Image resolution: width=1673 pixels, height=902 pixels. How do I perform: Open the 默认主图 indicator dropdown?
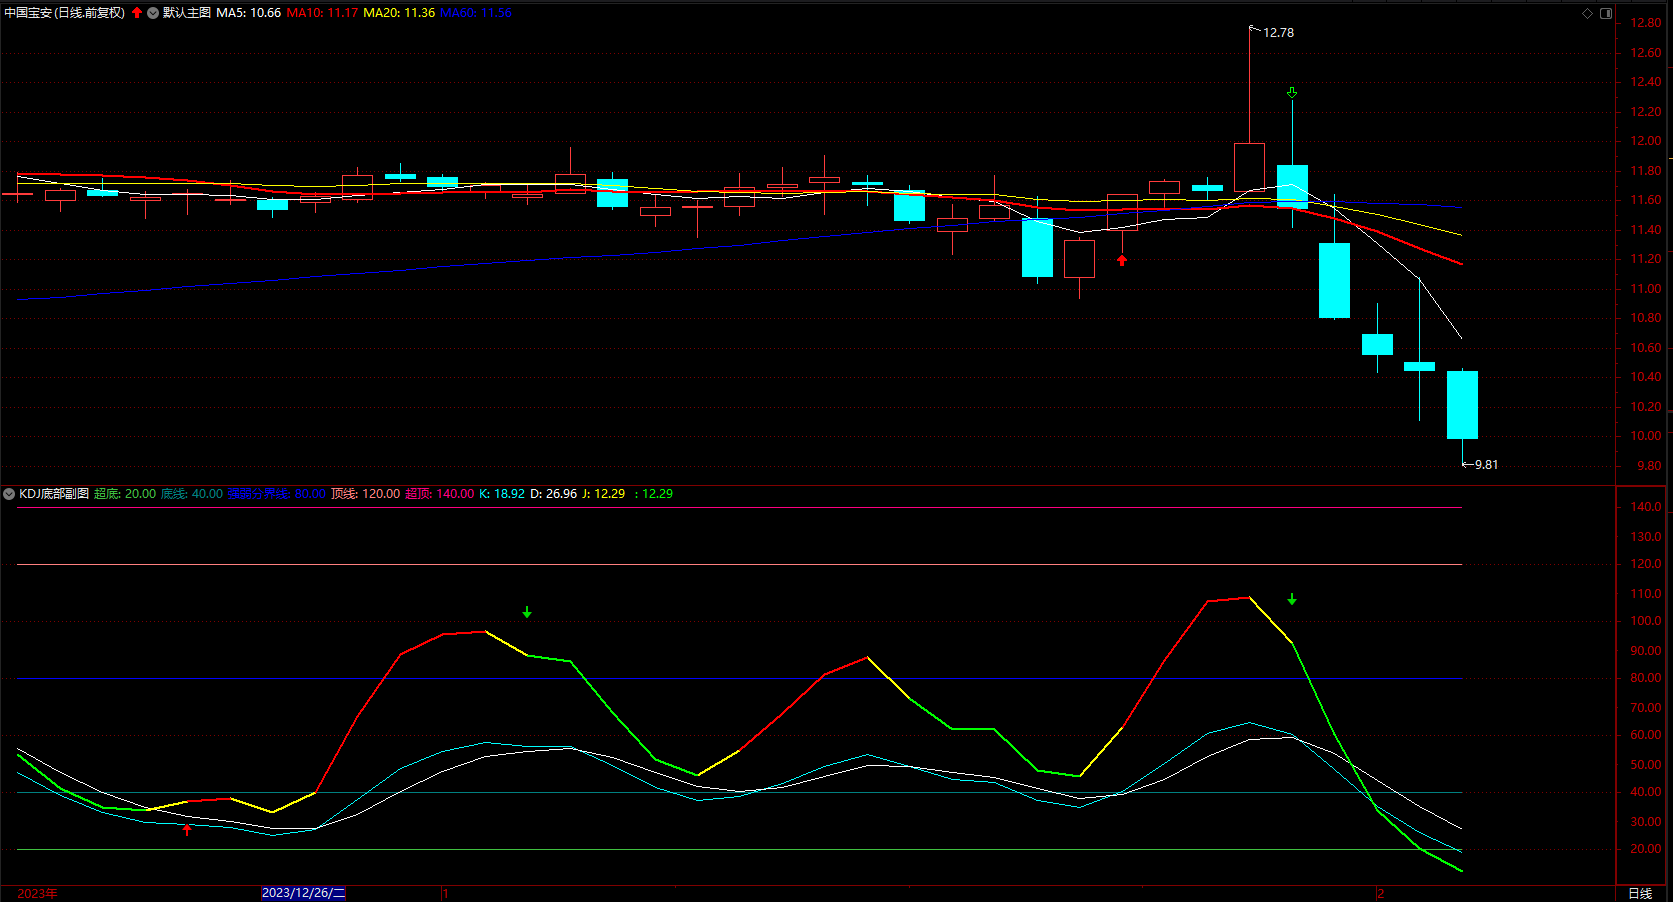153,13
